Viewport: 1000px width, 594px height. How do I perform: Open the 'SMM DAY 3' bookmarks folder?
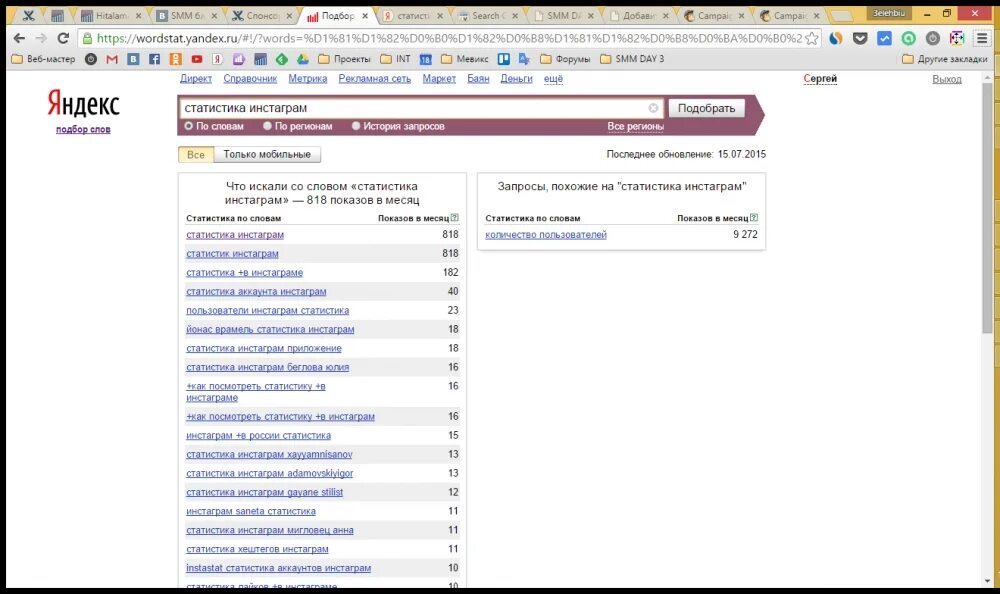(x=631, y=59)
